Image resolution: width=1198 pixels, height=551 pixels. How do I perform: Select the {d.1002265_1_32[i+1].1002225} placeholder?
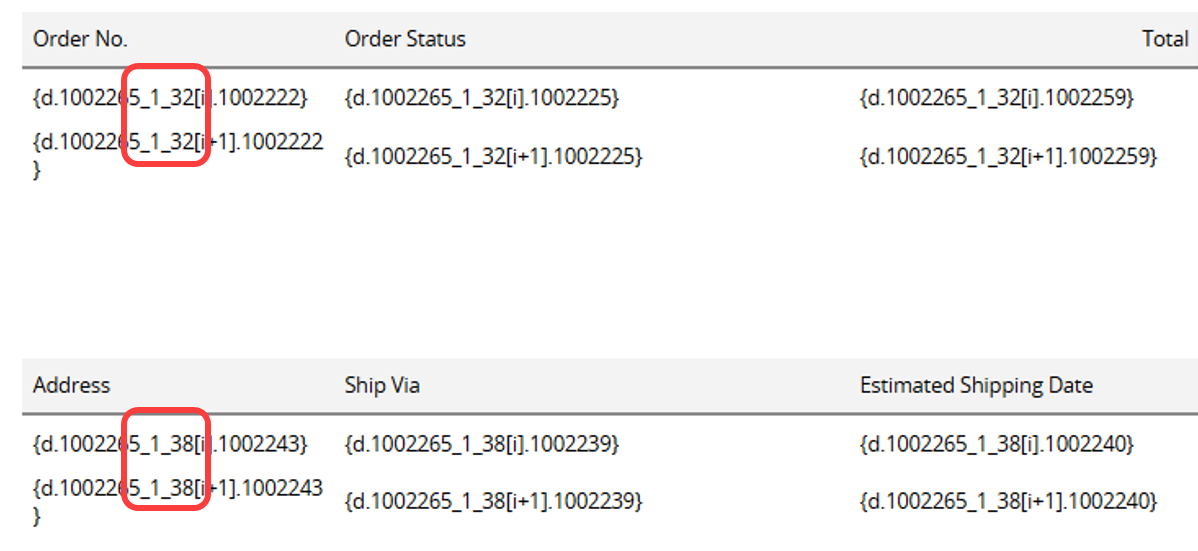click(x=494, y=157)
